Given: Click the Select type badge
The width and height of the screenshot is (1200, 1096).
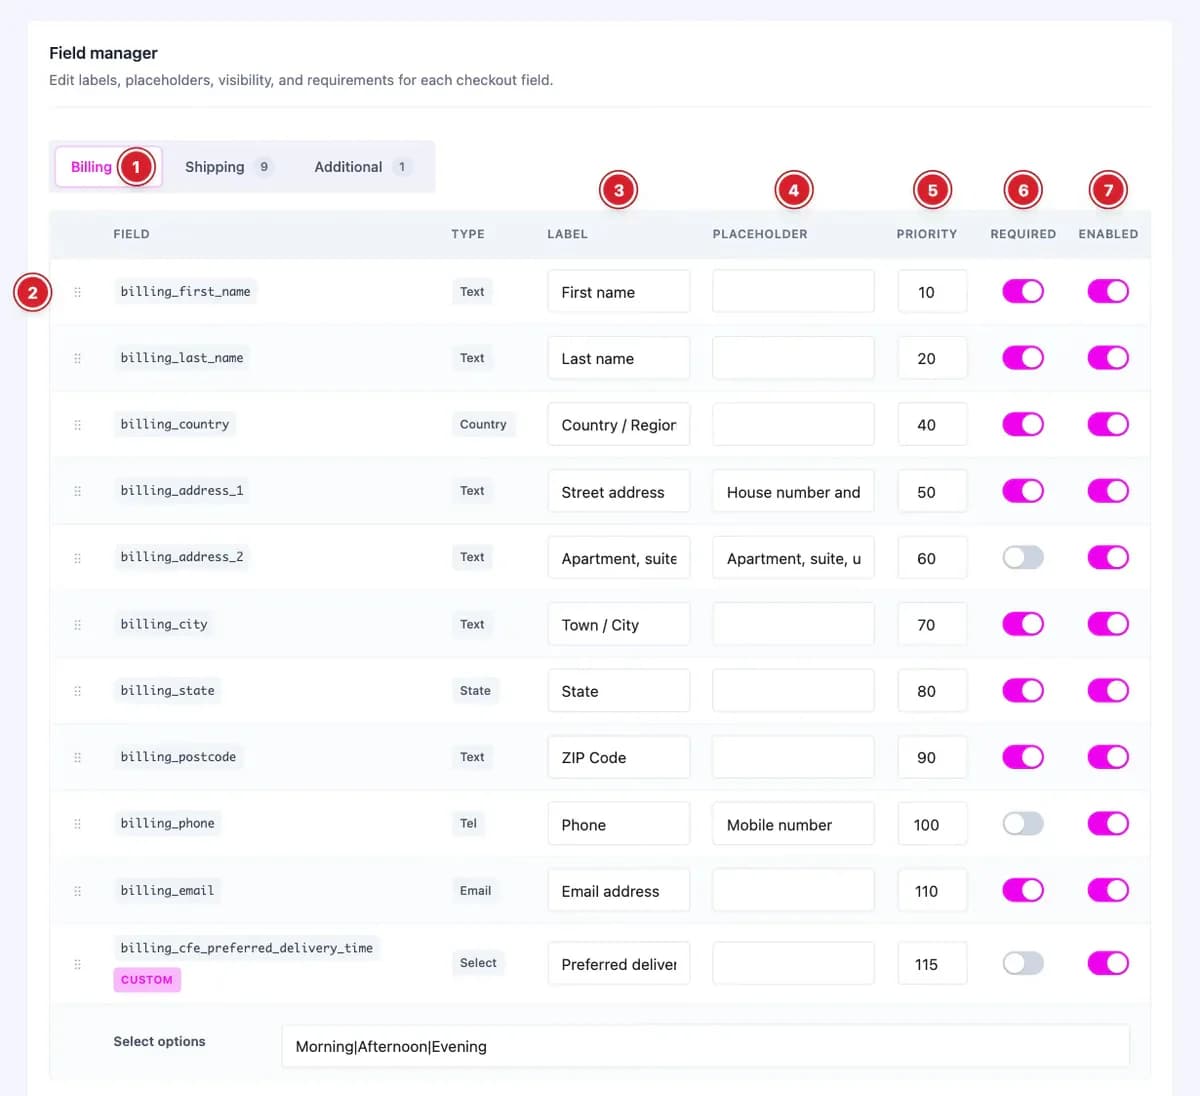Looking at the screenshot, I should (478, 963).
